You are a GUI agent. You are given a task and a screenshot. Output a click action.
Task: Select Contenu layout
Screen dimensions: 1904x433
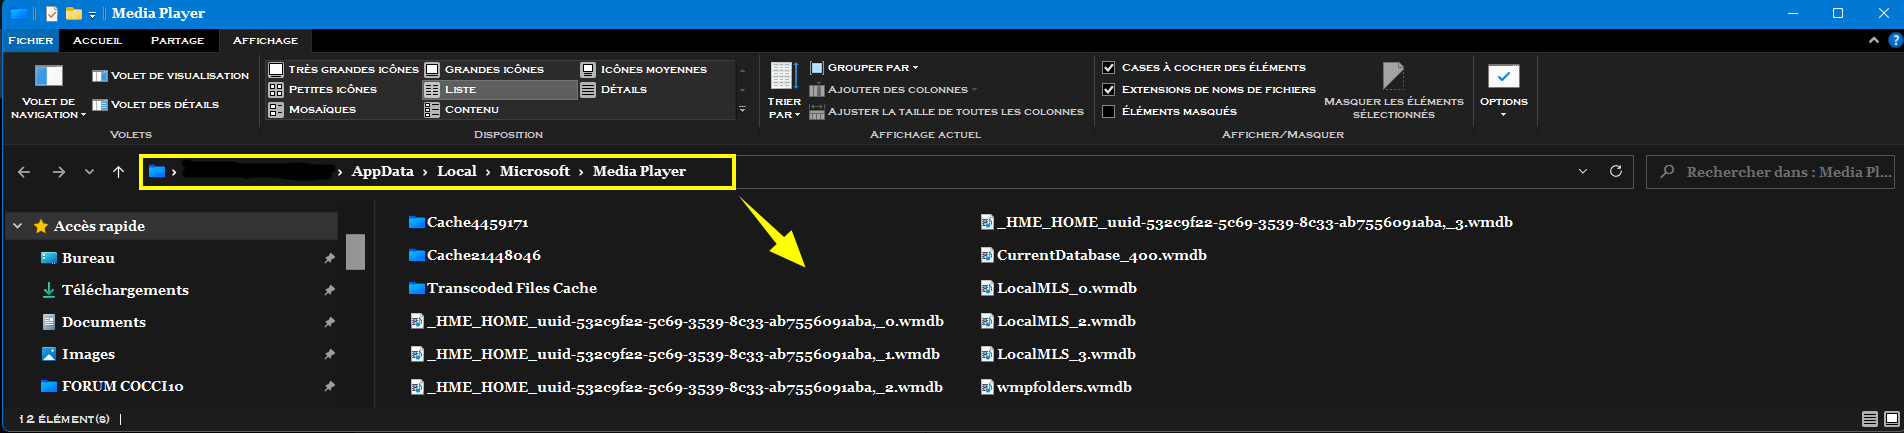pyautogui.click(x=462, y=110)
